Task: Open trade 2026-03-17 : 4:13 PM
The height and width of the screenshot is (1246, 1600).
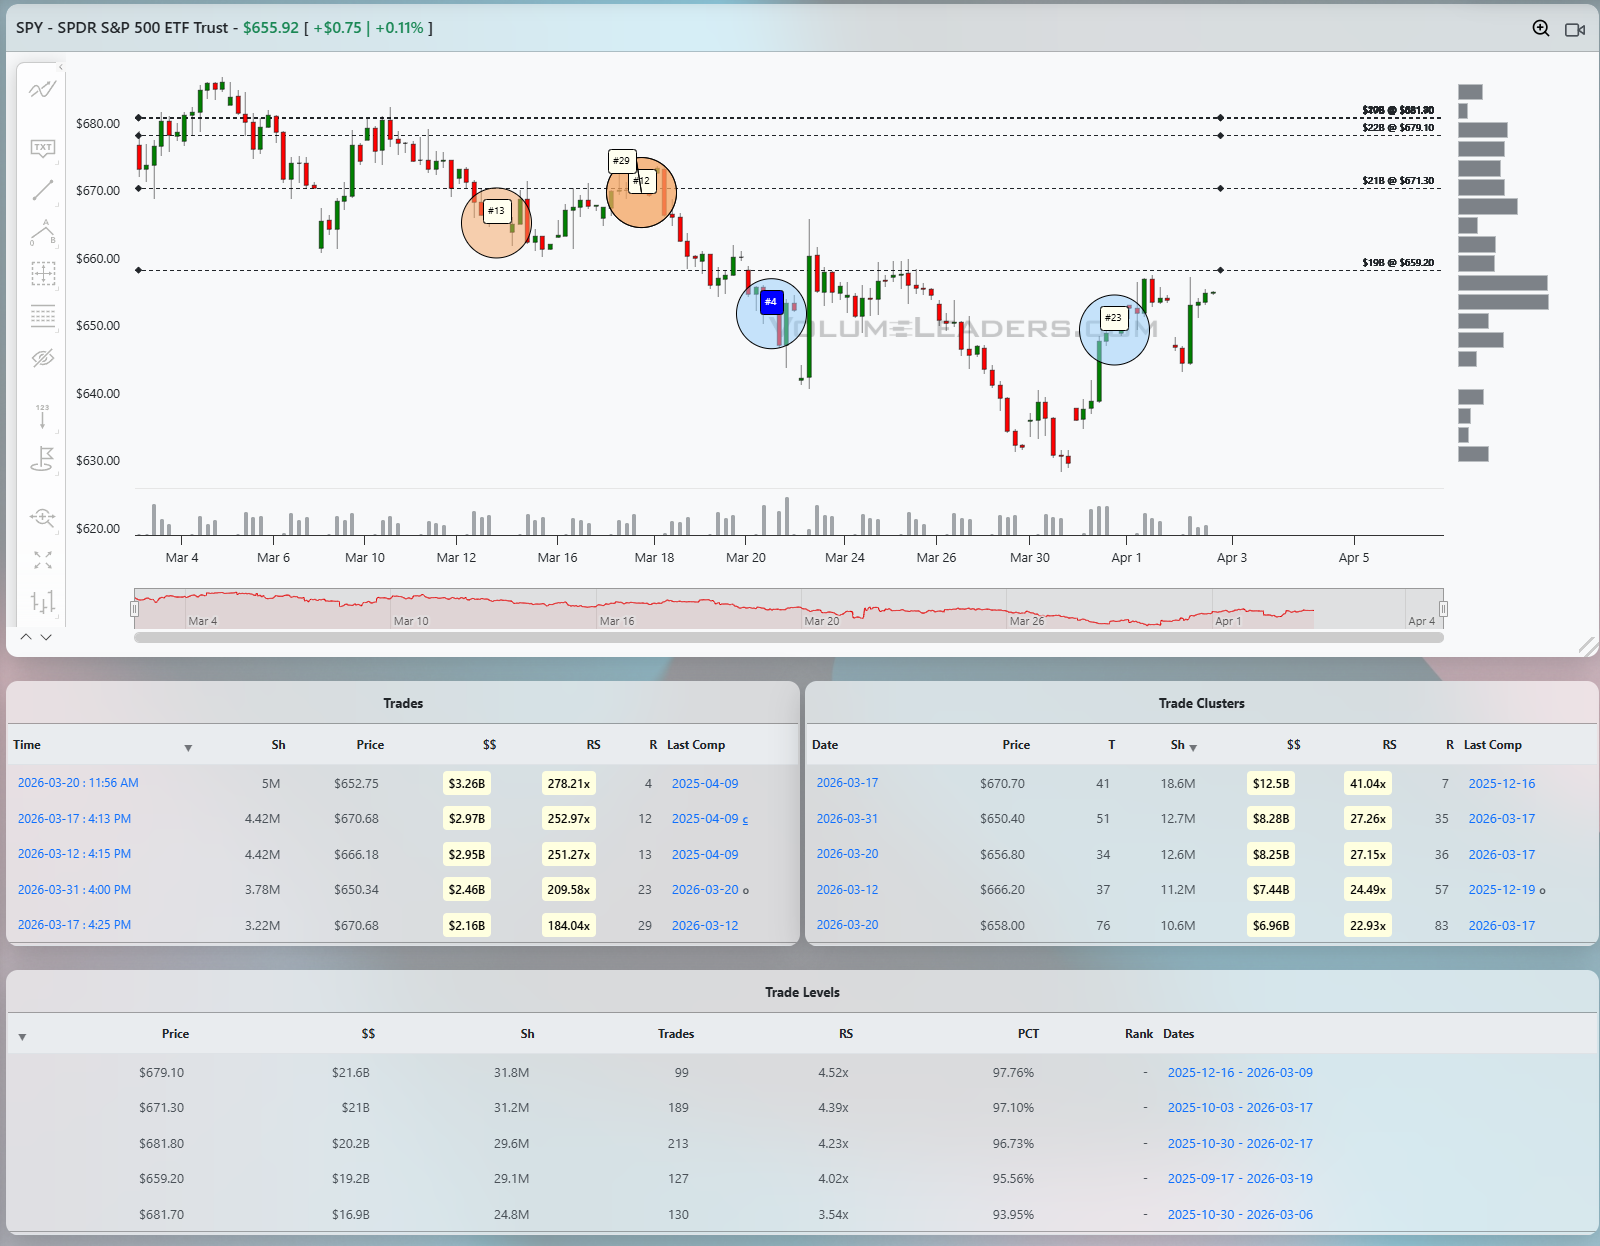Action: coord(74,818)
